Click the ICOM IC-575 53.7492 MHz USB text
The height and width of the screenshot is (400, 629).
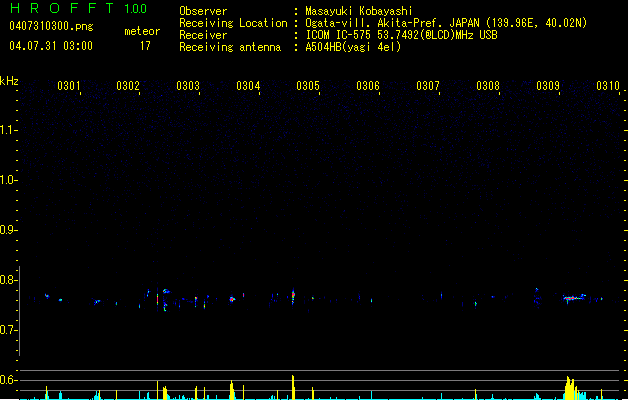[401, 35]
